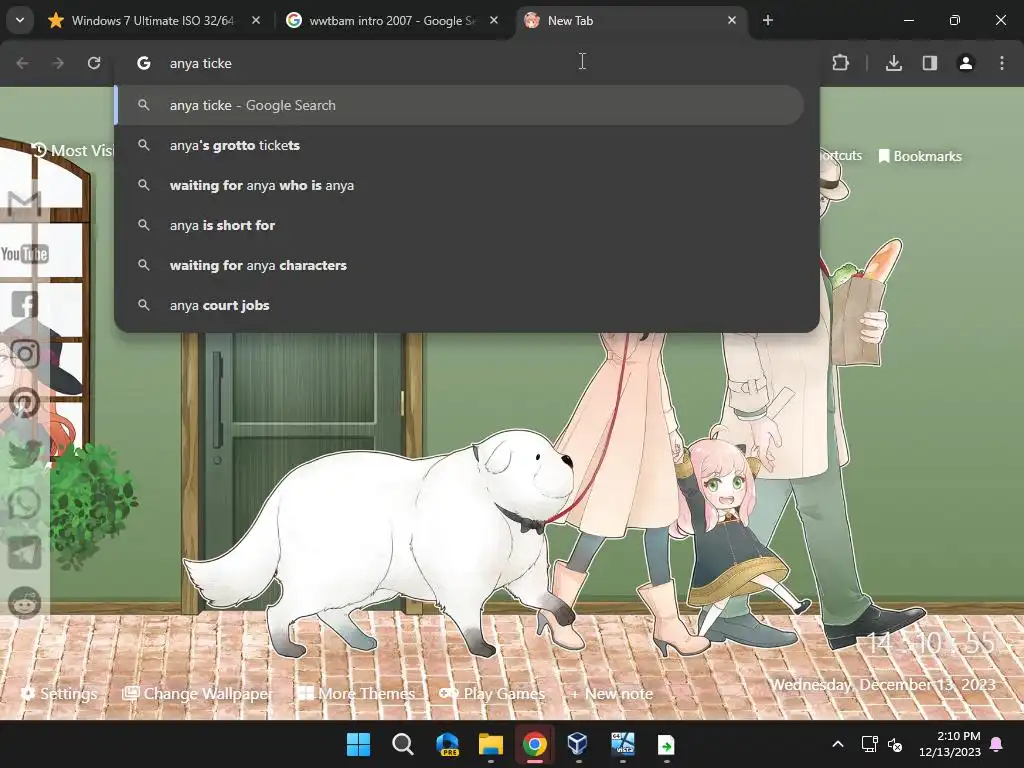Open VirtualBox cube icon in taskbar

tap(578, 744)
